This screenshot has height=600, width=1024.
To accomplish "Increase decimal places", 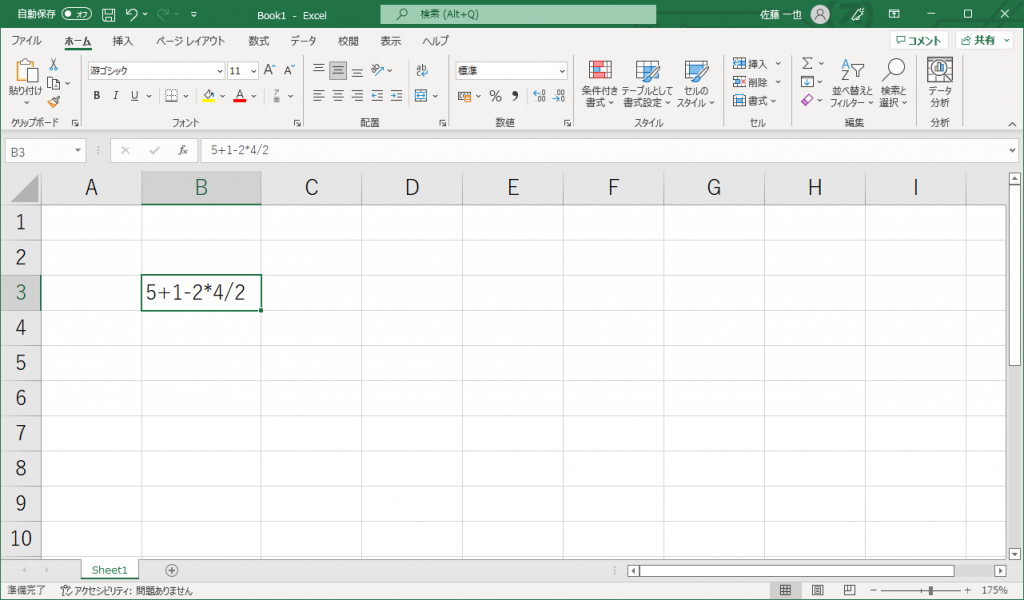I will [x=539, y=97].
